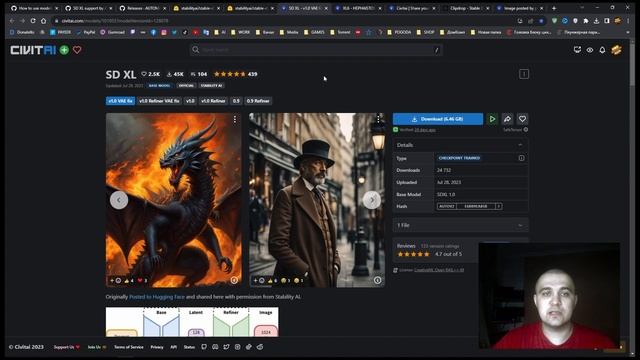Open the user avatar menu
This screenshot has width=640, height=360.
[616, 50]
